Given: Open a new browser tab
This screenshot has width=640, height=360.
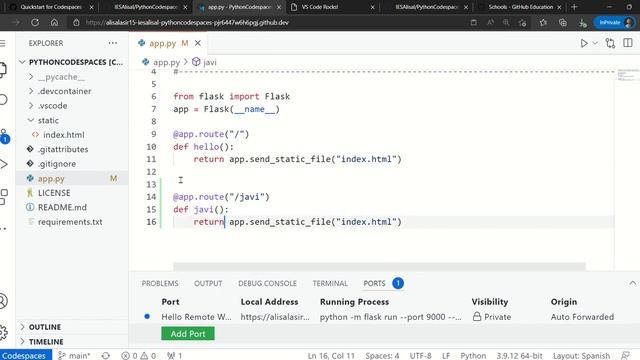Looking at the screenshot, I should coord(574,7).
